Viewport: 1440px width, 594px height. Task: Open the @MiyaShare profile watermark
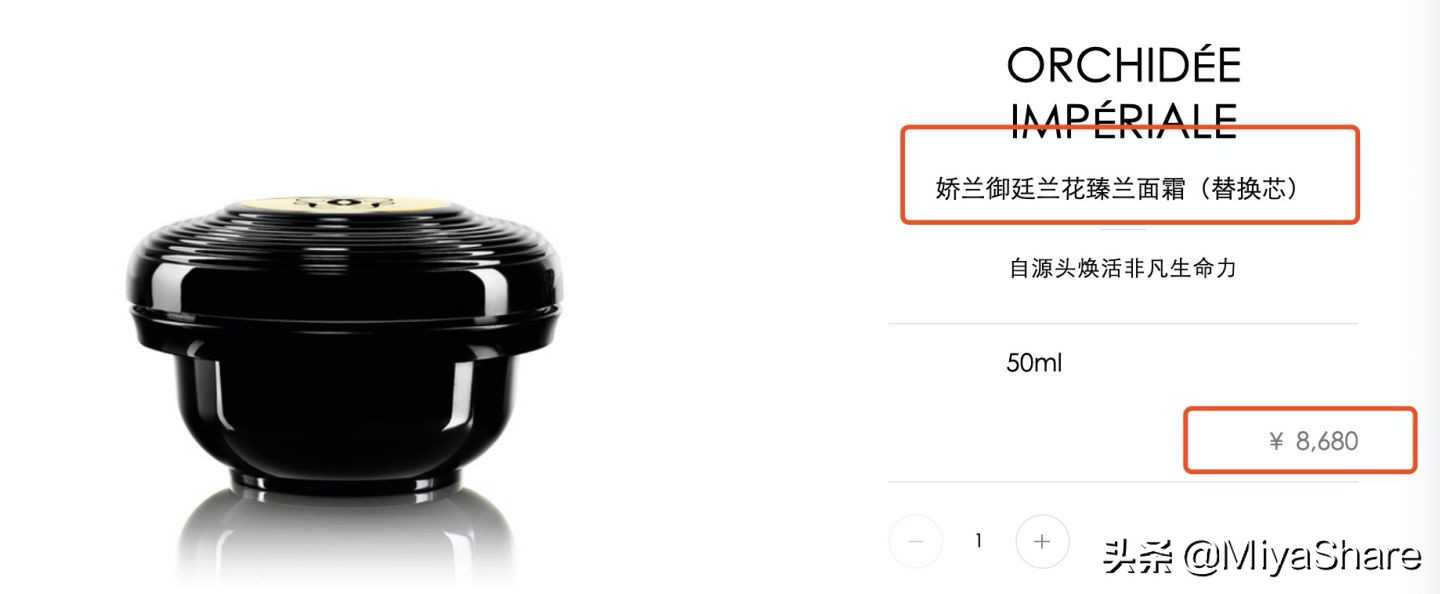tap(1300, 556)
